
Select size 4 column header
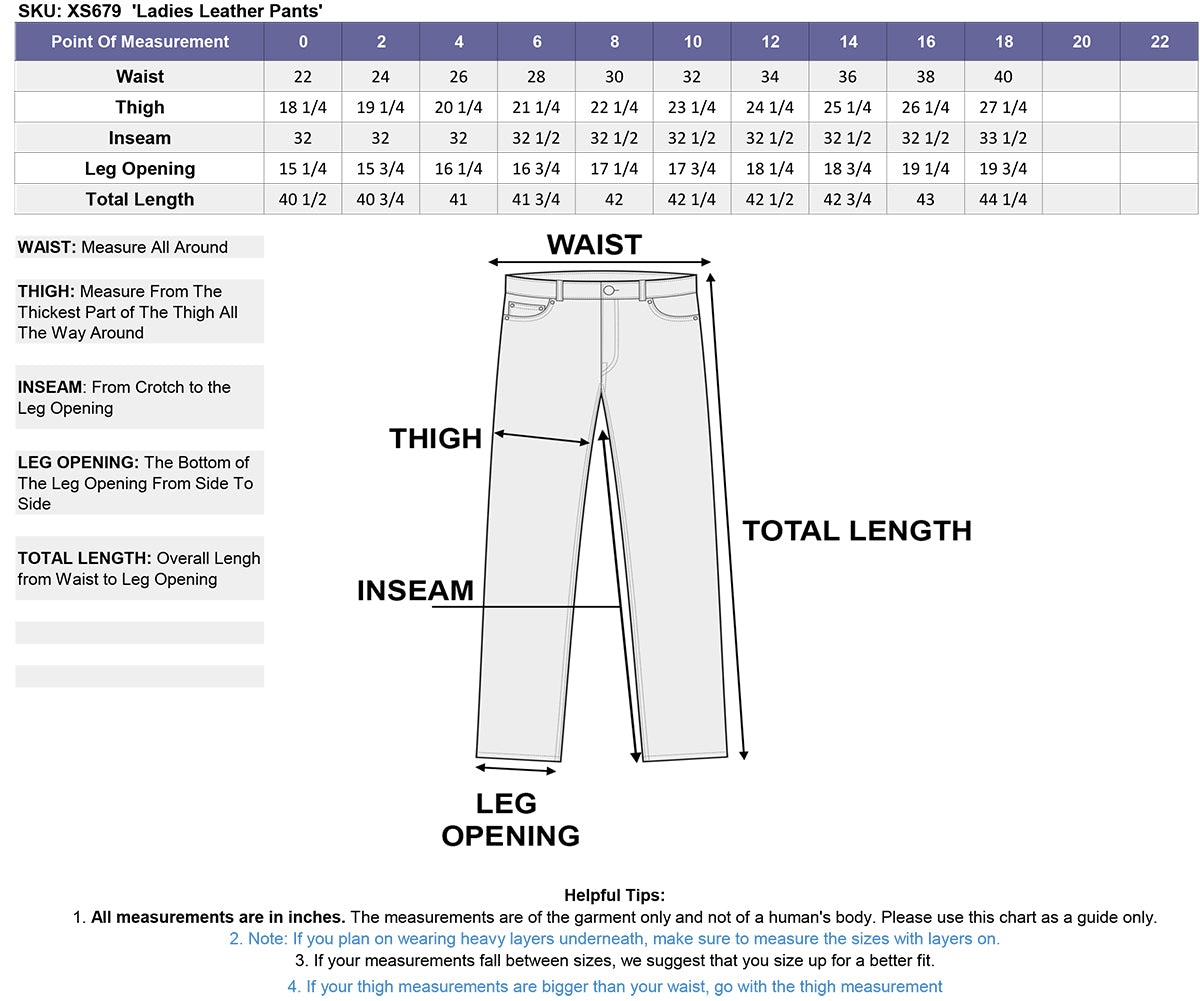(459, 42)
